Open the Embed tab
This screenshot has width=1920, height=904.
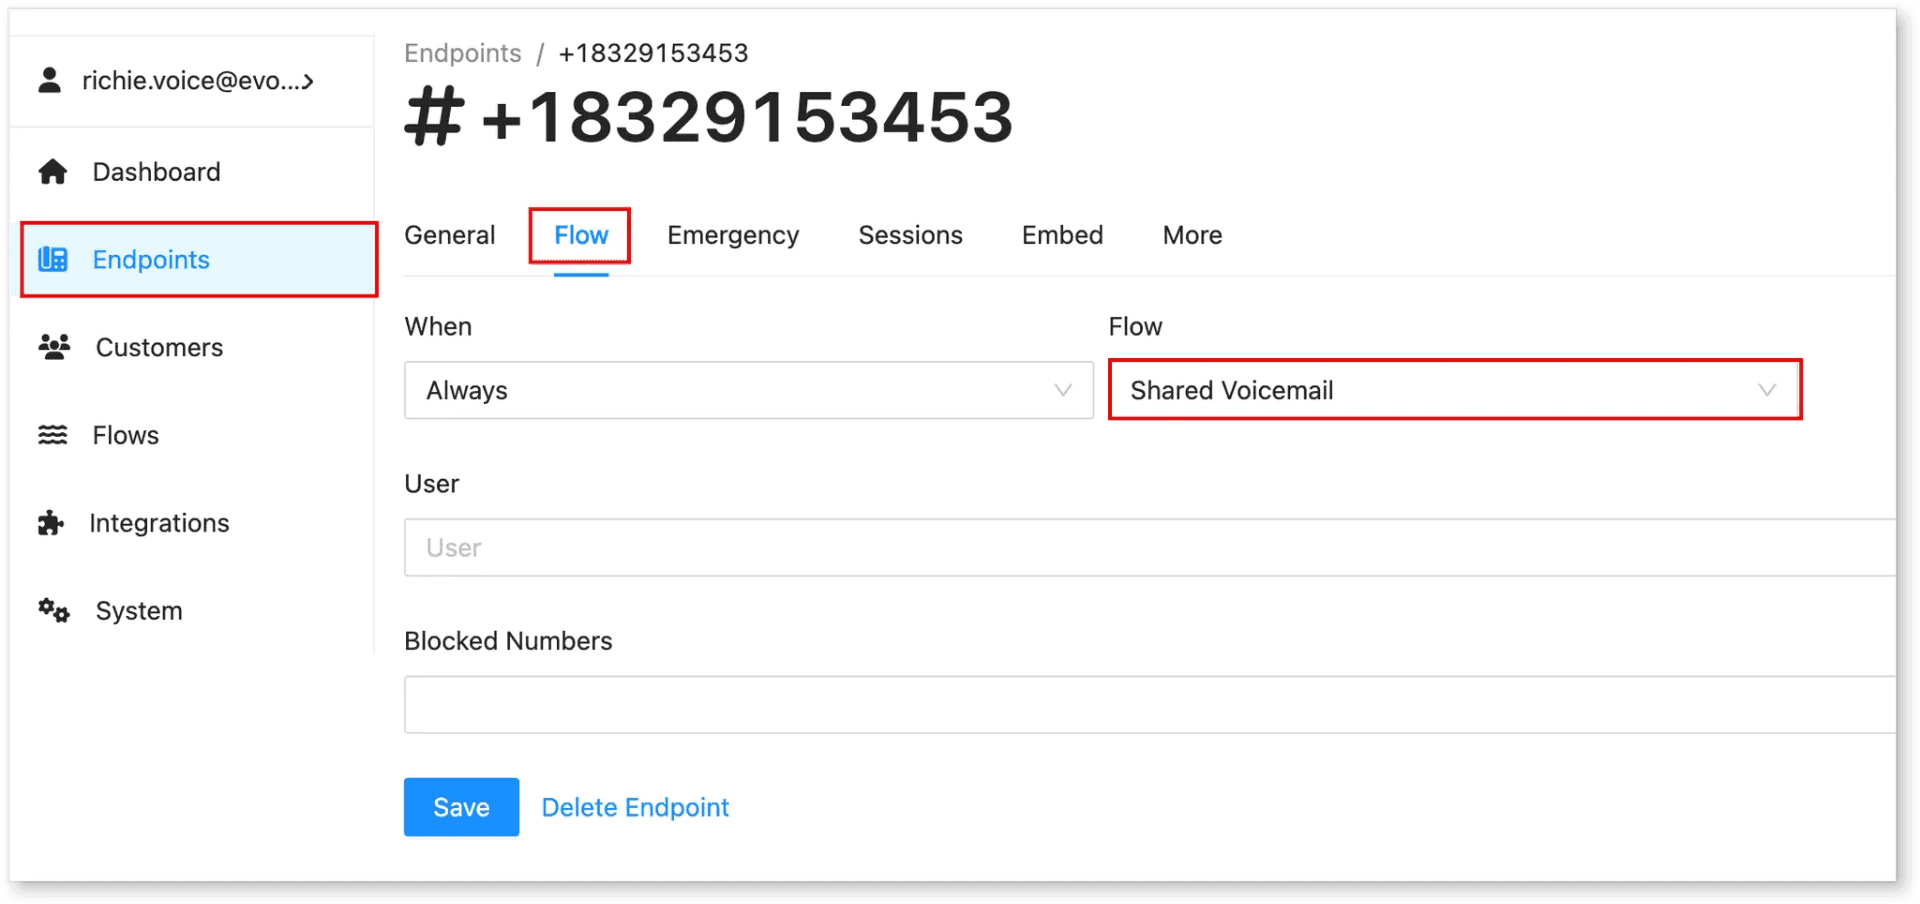pyautogui.click(x=1062, y=235)
